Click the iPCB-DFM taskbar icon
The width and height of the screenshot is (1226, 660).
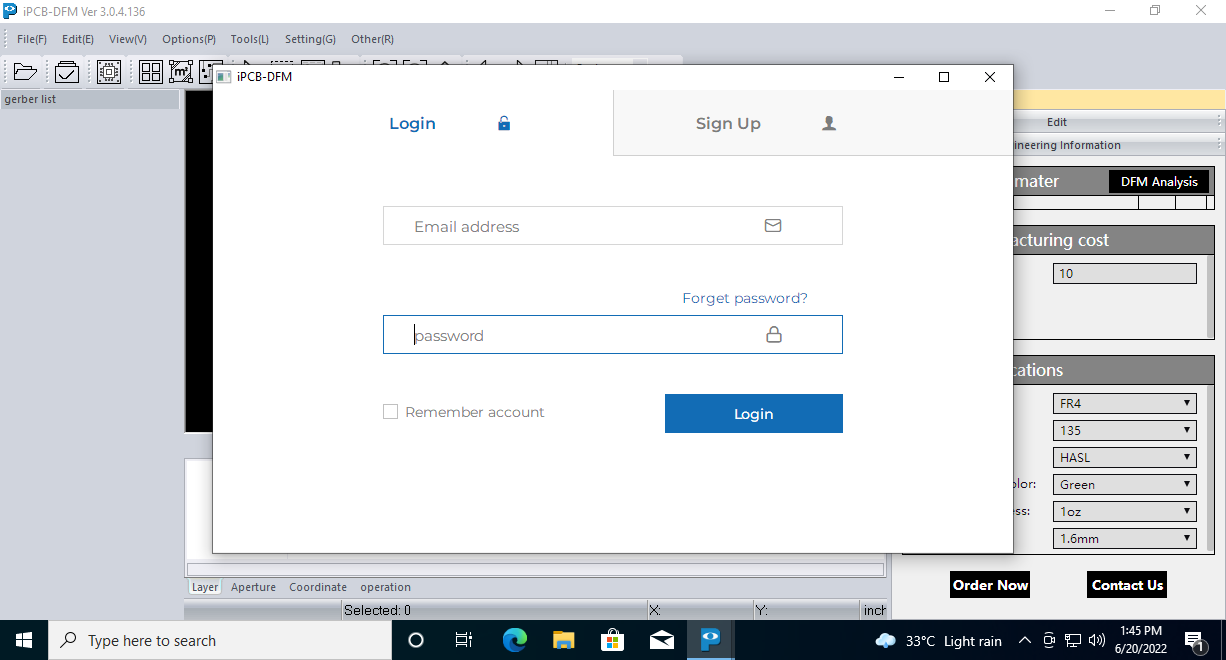tap(710, 640)
